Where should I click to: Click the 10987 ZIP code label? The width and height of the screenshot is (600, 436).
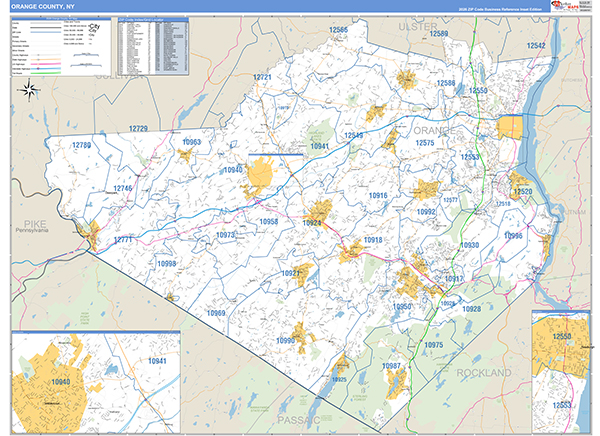pyautogui.click(x=393, y=366)
